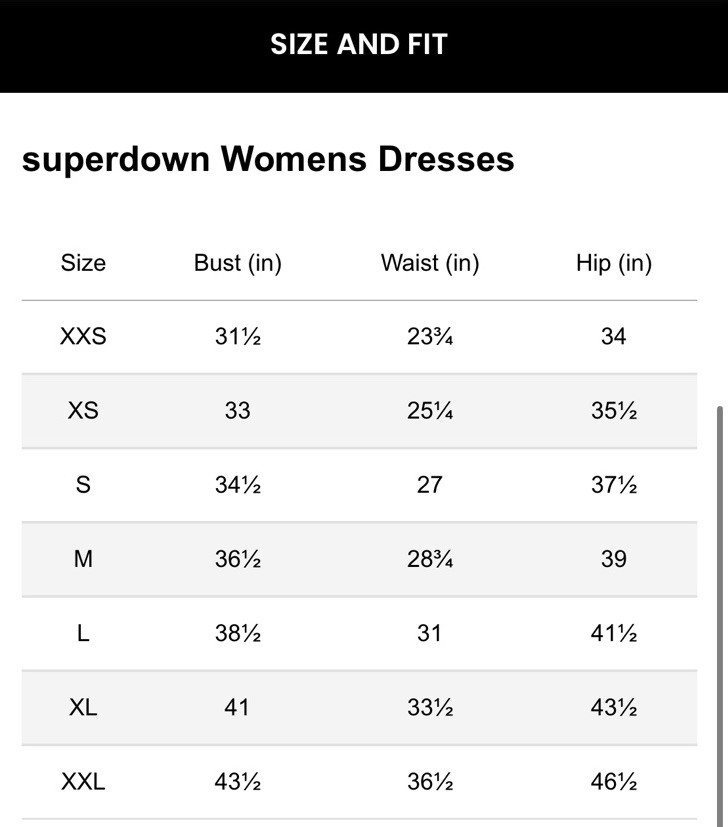The height and width of the screenshot is (827, 728).
Task: Click the 25¼ waist value for XS
Action: tap(430, 411)
